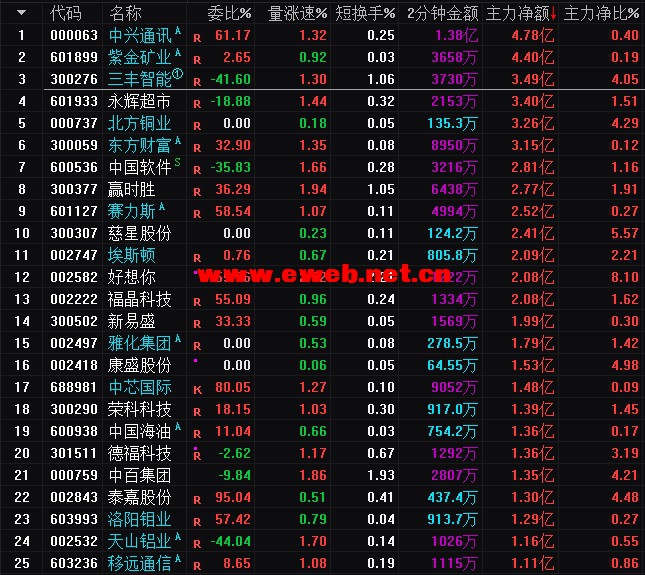This screenshot has width=645, height=575.
Task: Click the R marker in the 德福科技 row
Action: coord(197,456)
